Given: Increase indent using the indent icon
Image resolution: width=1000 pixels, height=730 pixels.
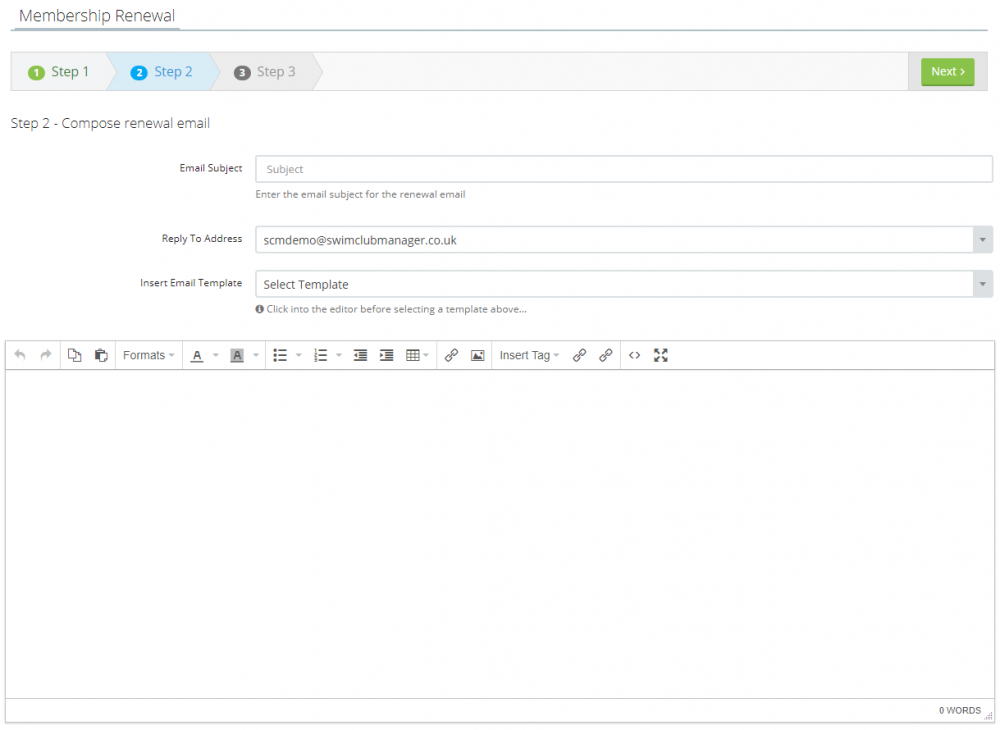Looking at the screenshot, I should coord(386,355).
